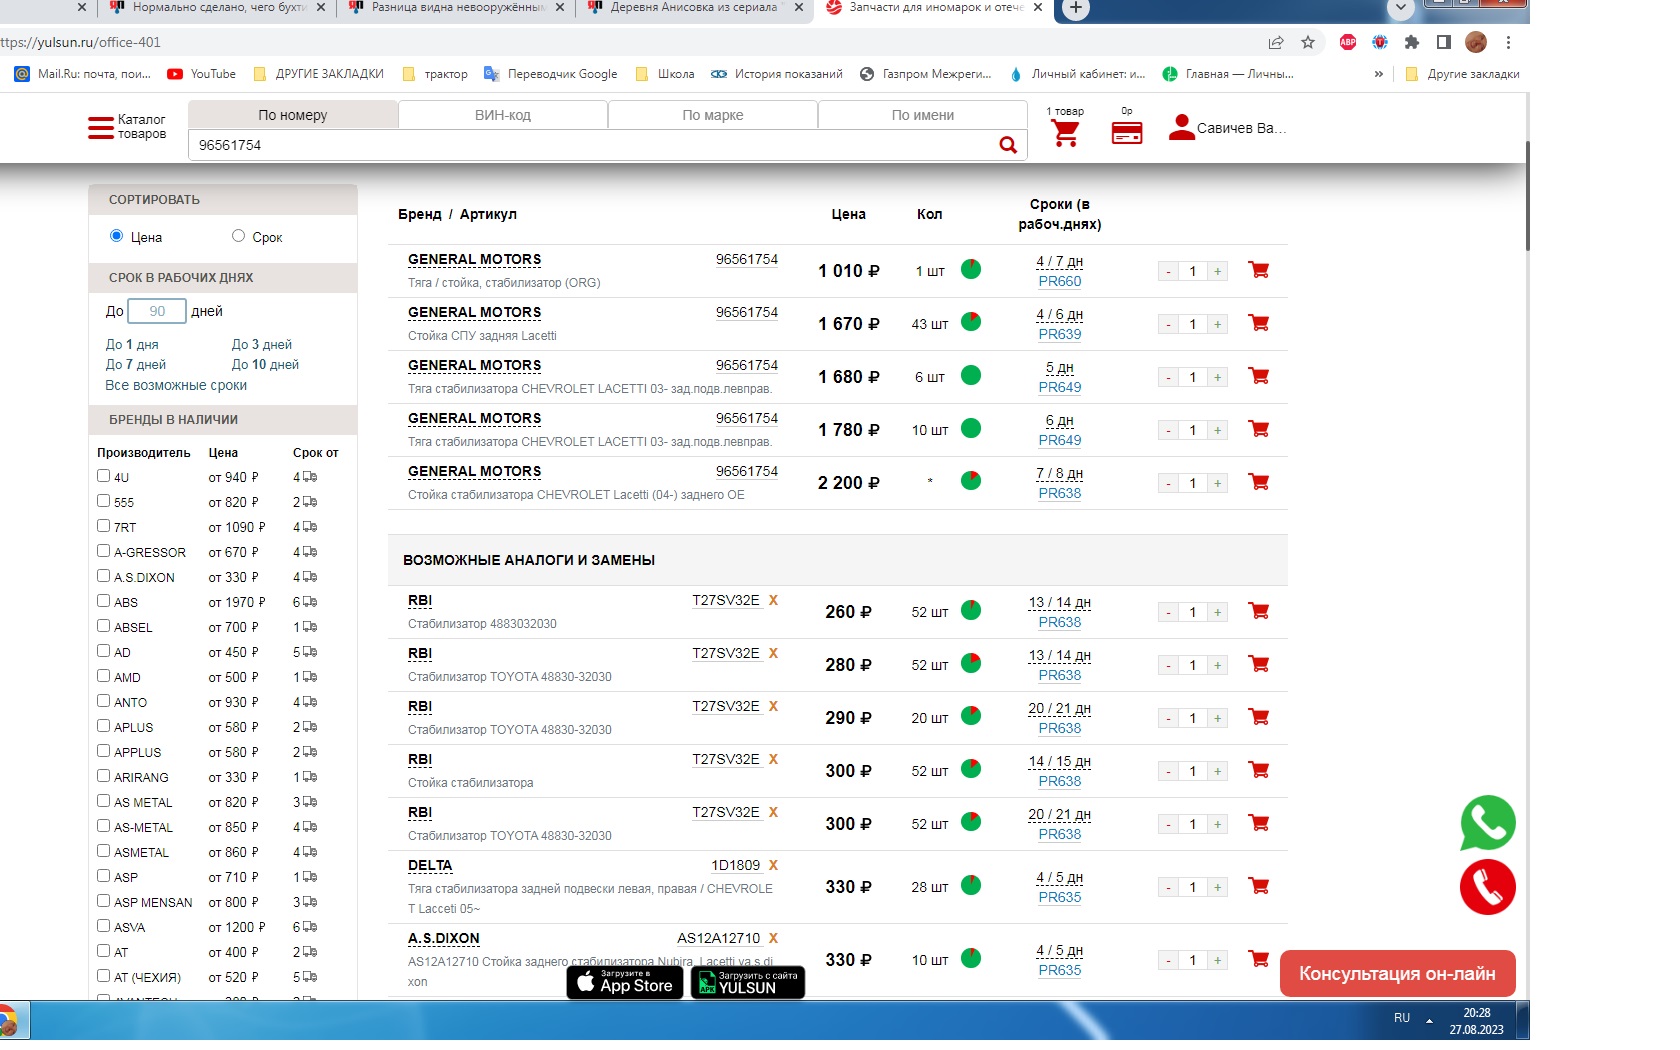Image resolution: width=1680 pixels, height=1050 pixels.
Task: Switch to the По марке search tab
Action: [713, 115]
